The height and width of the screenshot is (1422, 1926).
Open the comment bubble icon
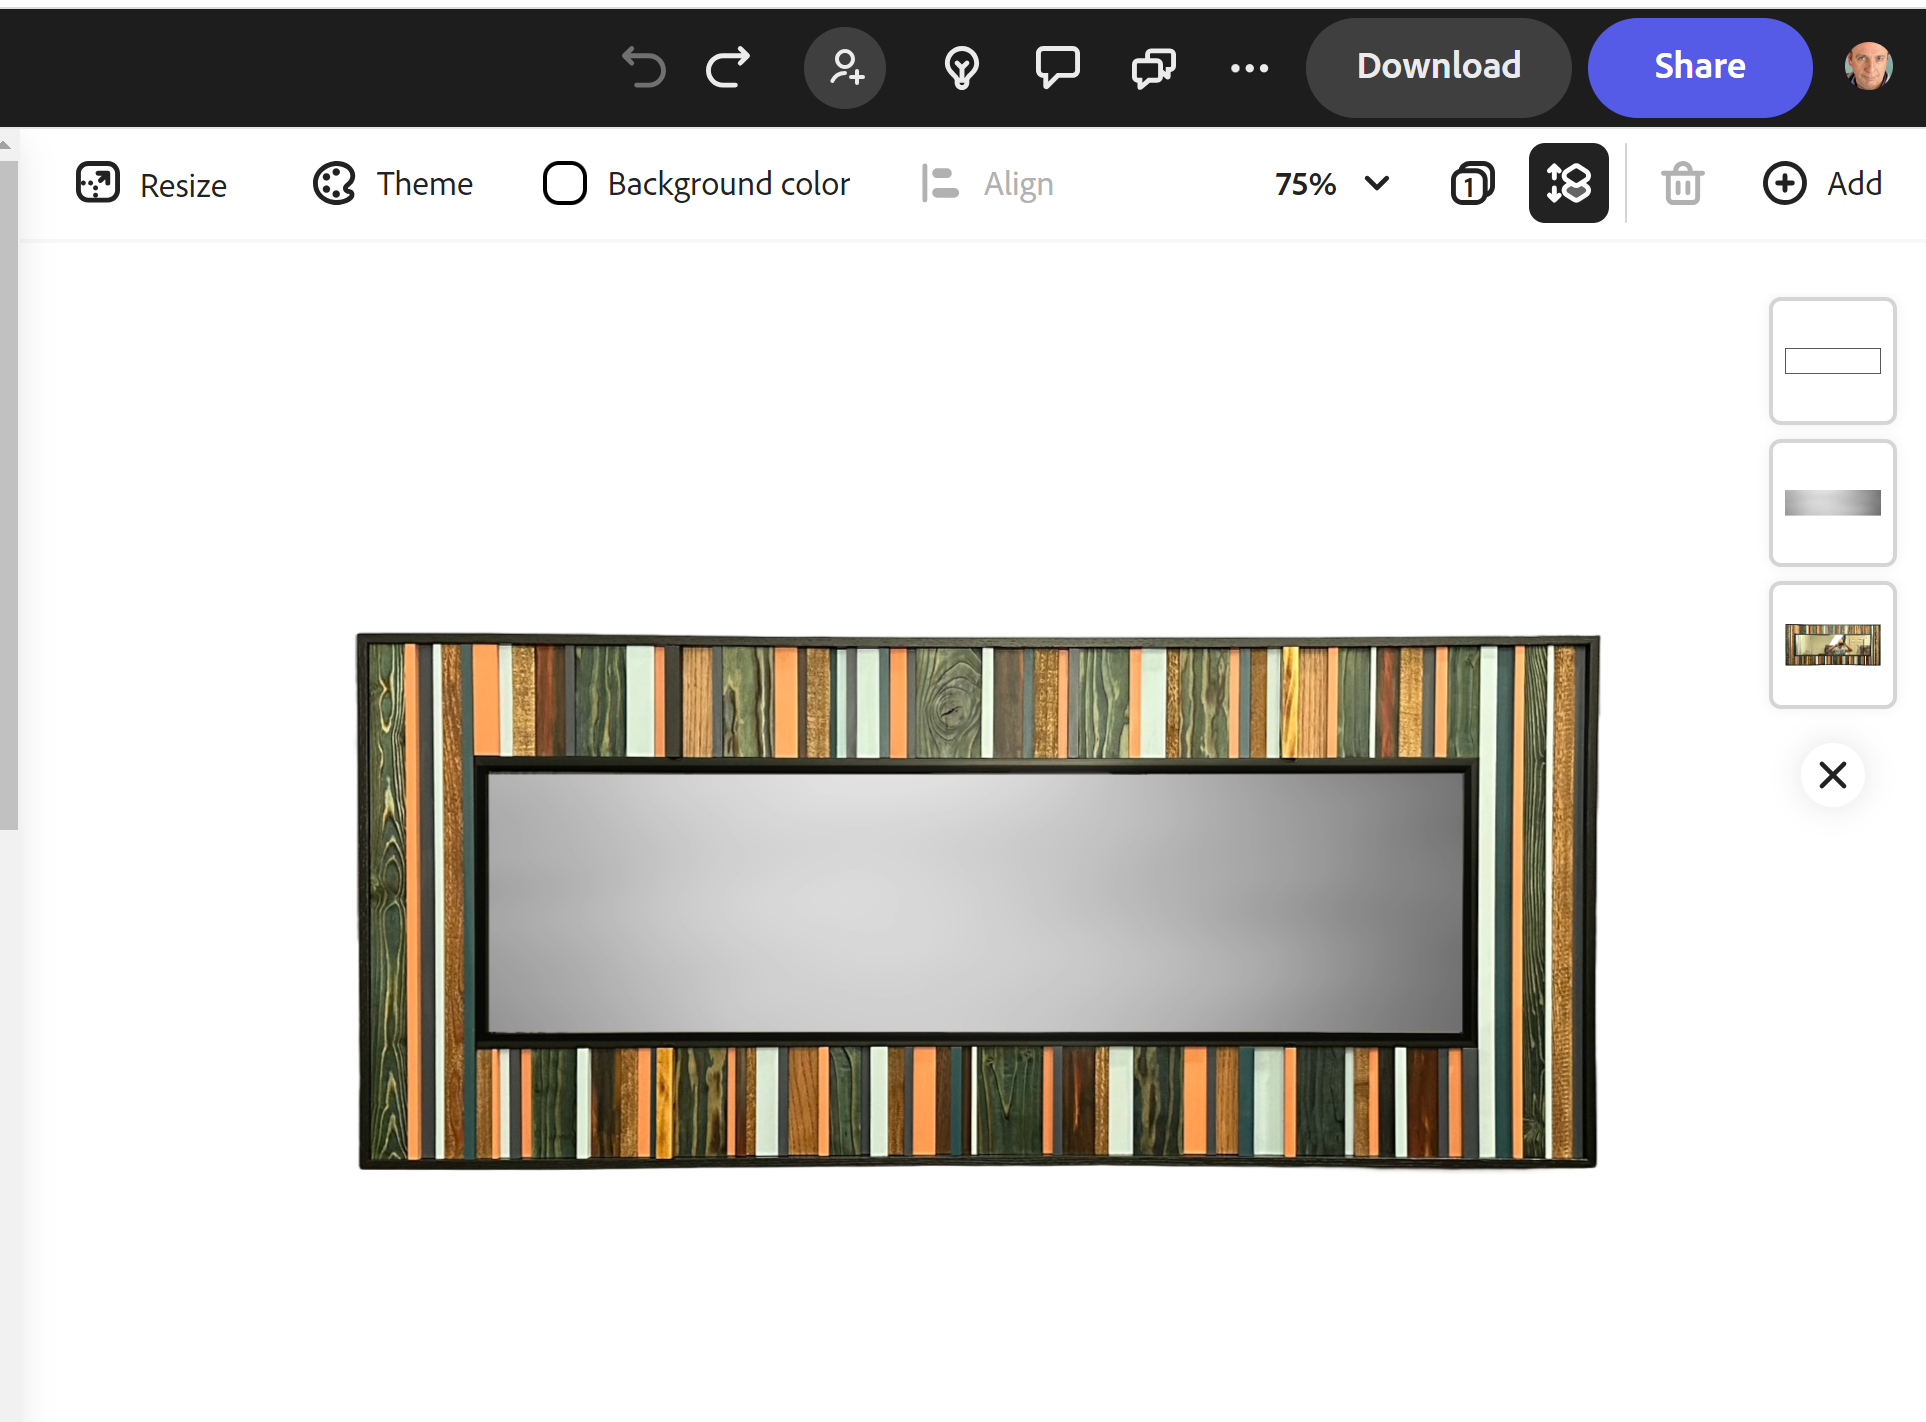[1057, 68]
